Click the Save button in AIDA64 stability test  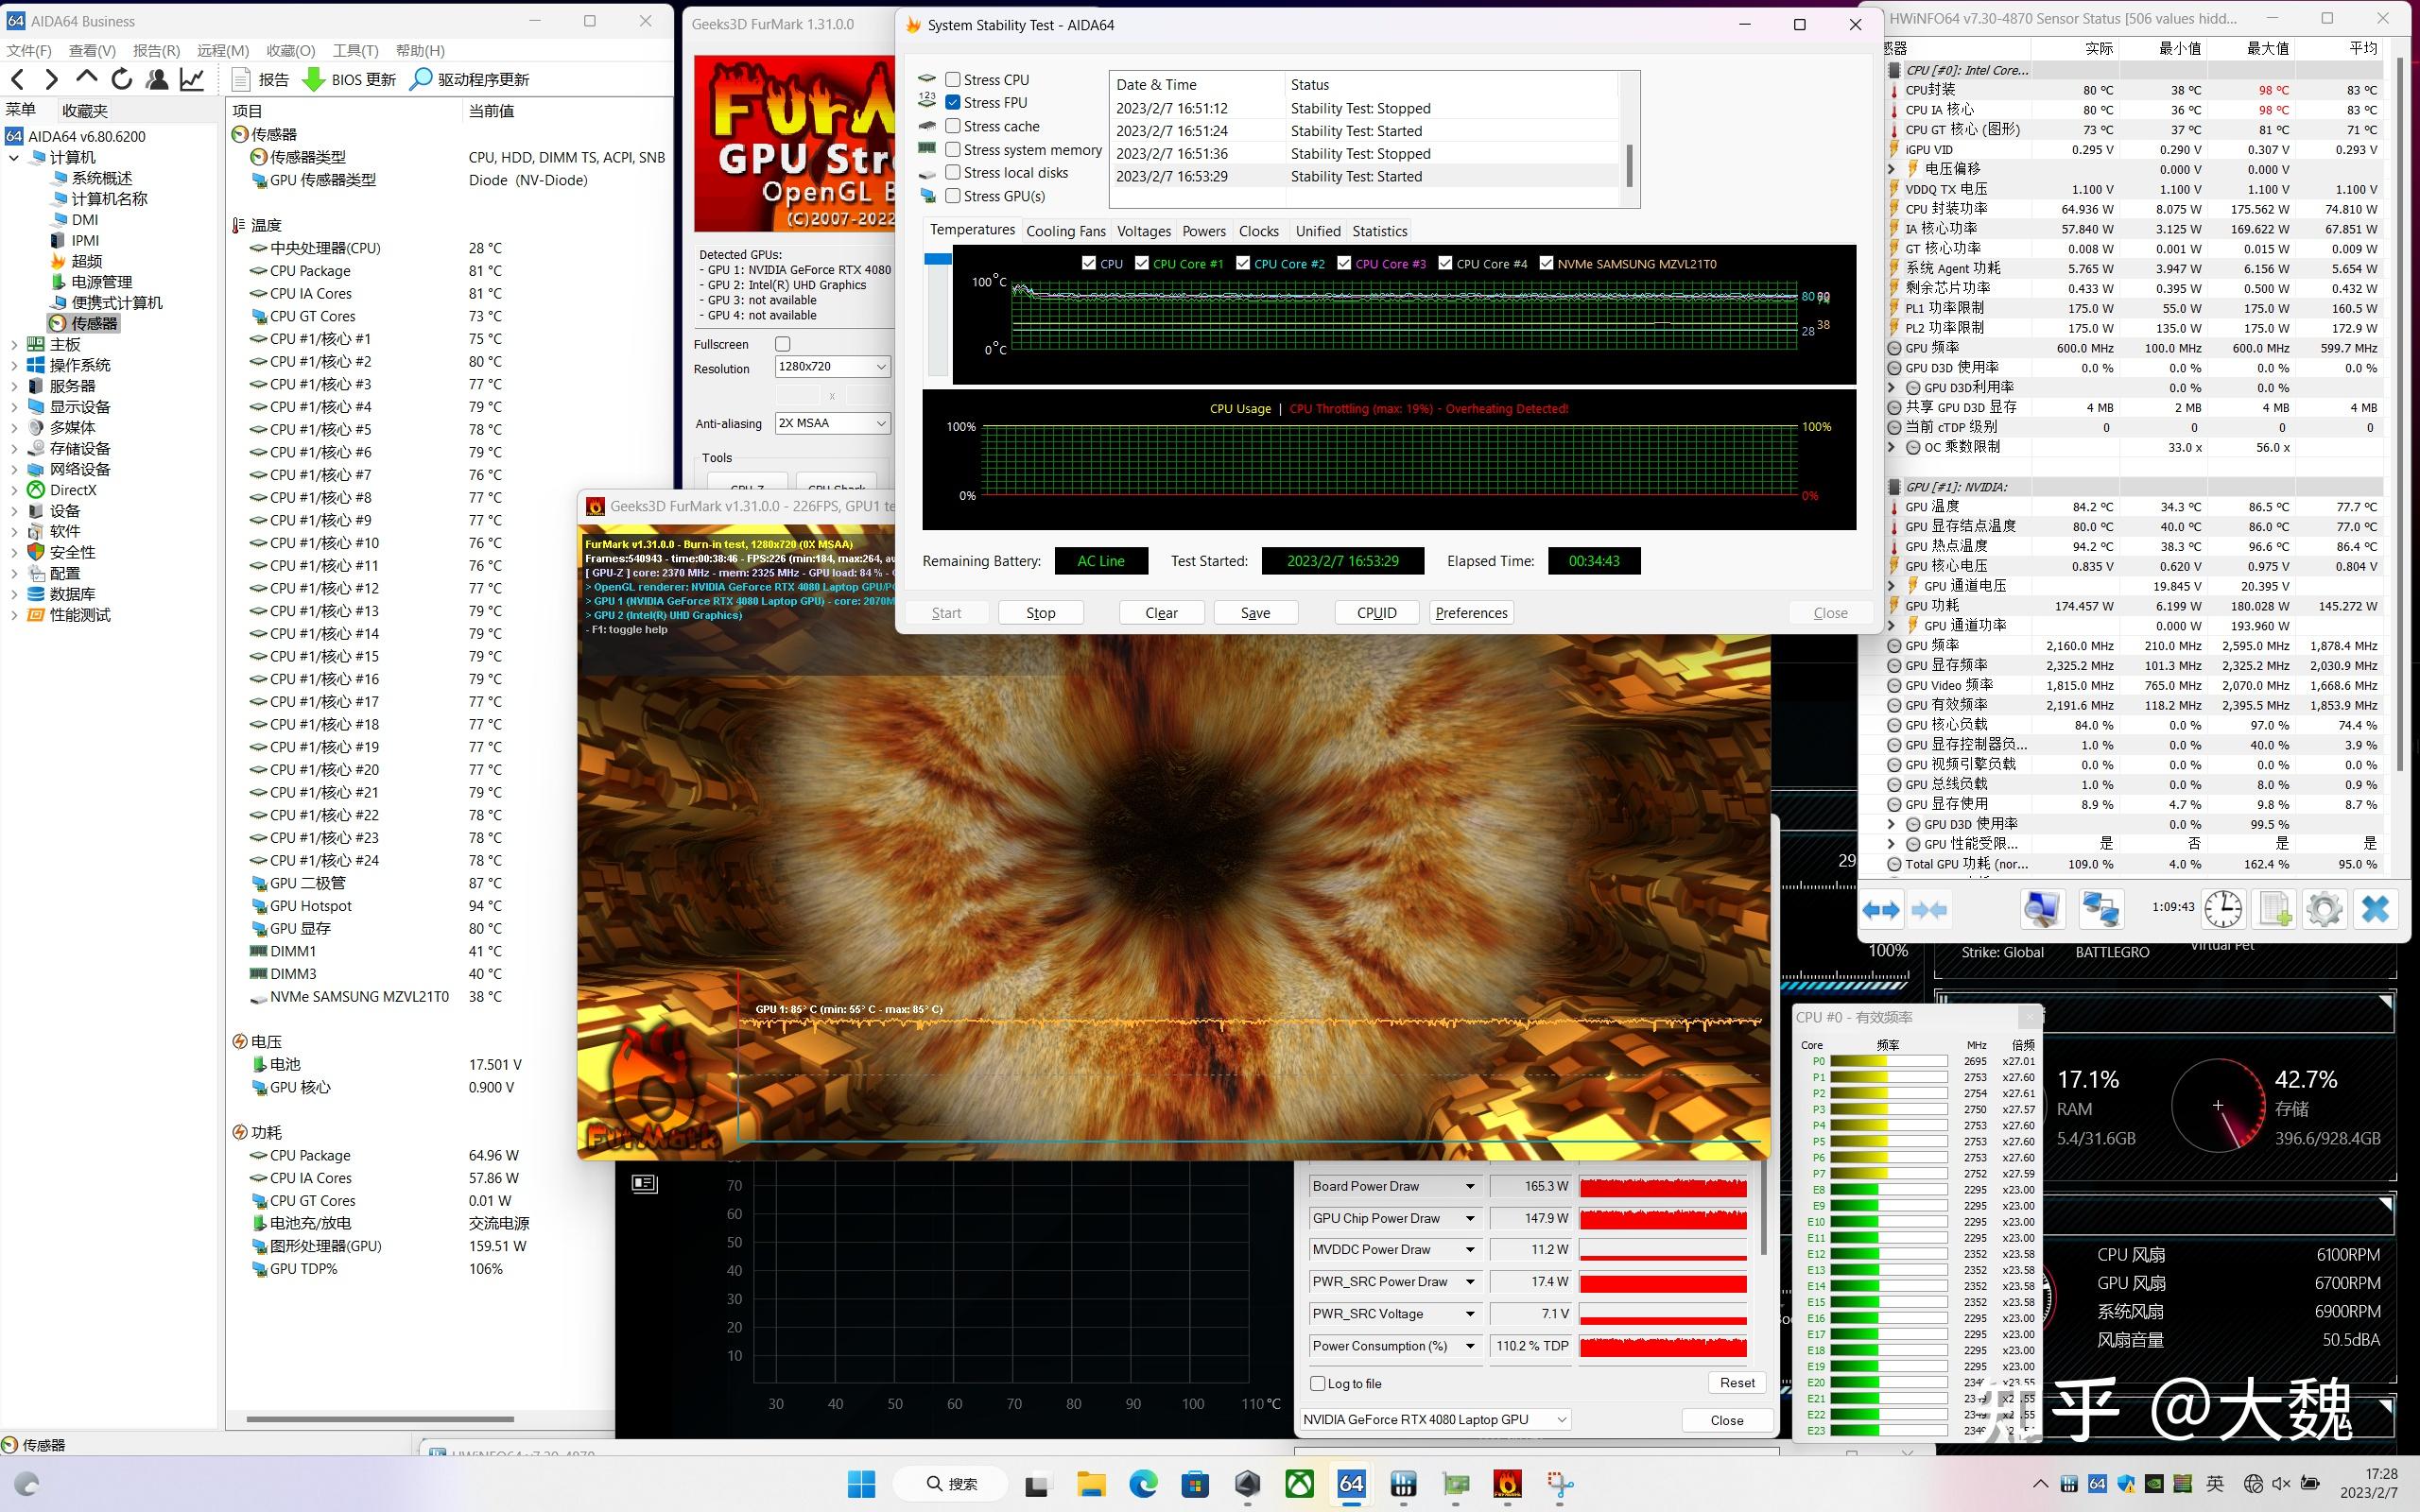coord(1254,613)
